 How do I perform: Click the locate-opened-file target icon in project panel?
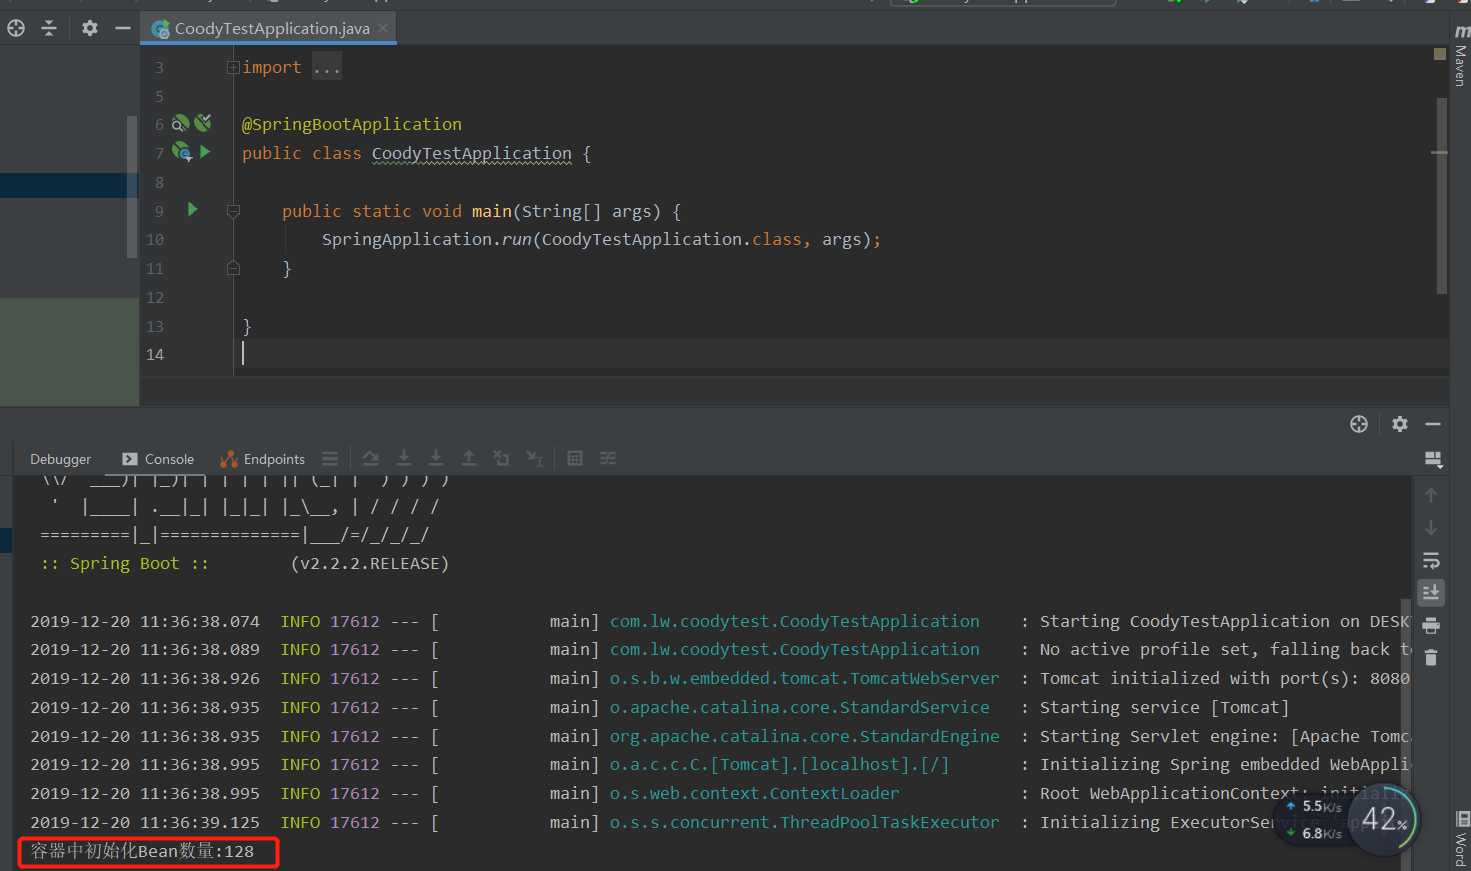click(16, 28)
